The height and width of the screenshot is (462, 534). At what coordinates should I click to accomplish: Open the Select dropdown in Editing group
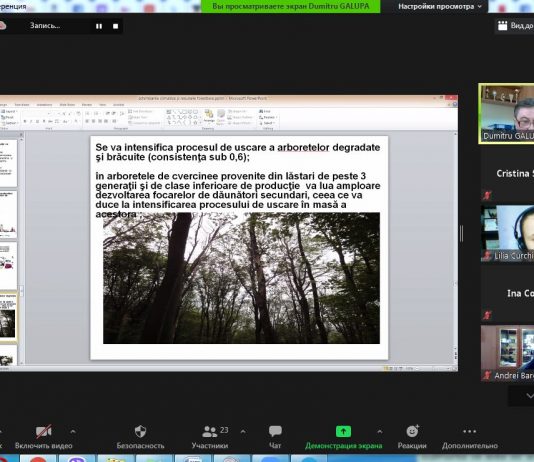click(x=266, y=123)
